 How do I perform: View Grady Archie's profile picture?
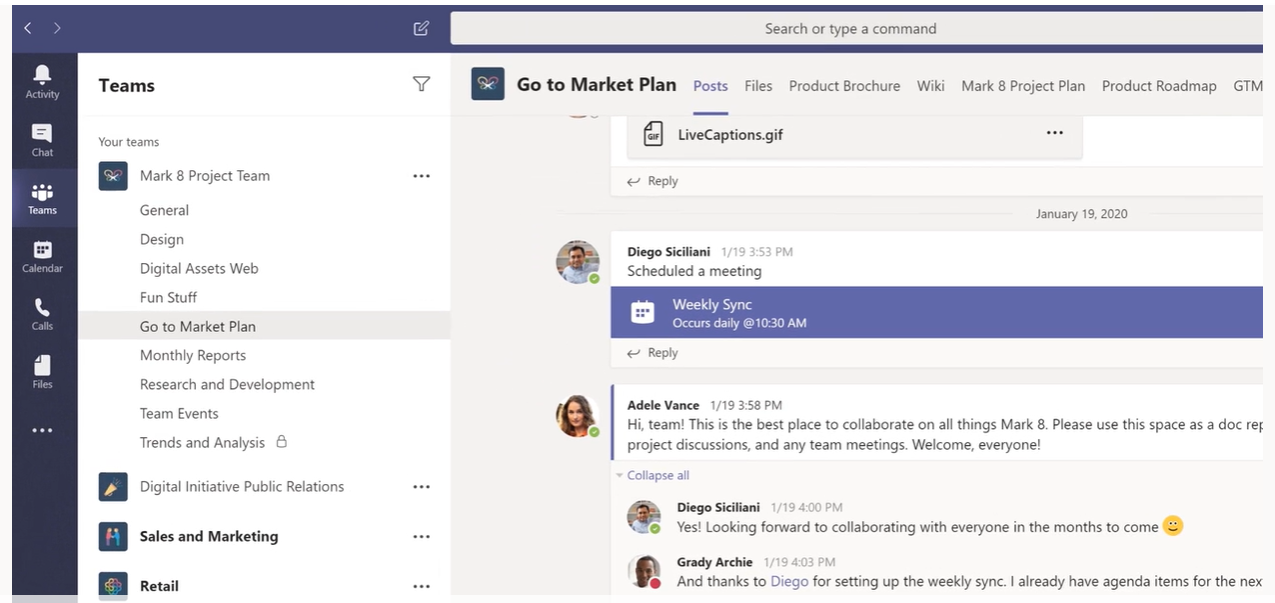point(645,572)
